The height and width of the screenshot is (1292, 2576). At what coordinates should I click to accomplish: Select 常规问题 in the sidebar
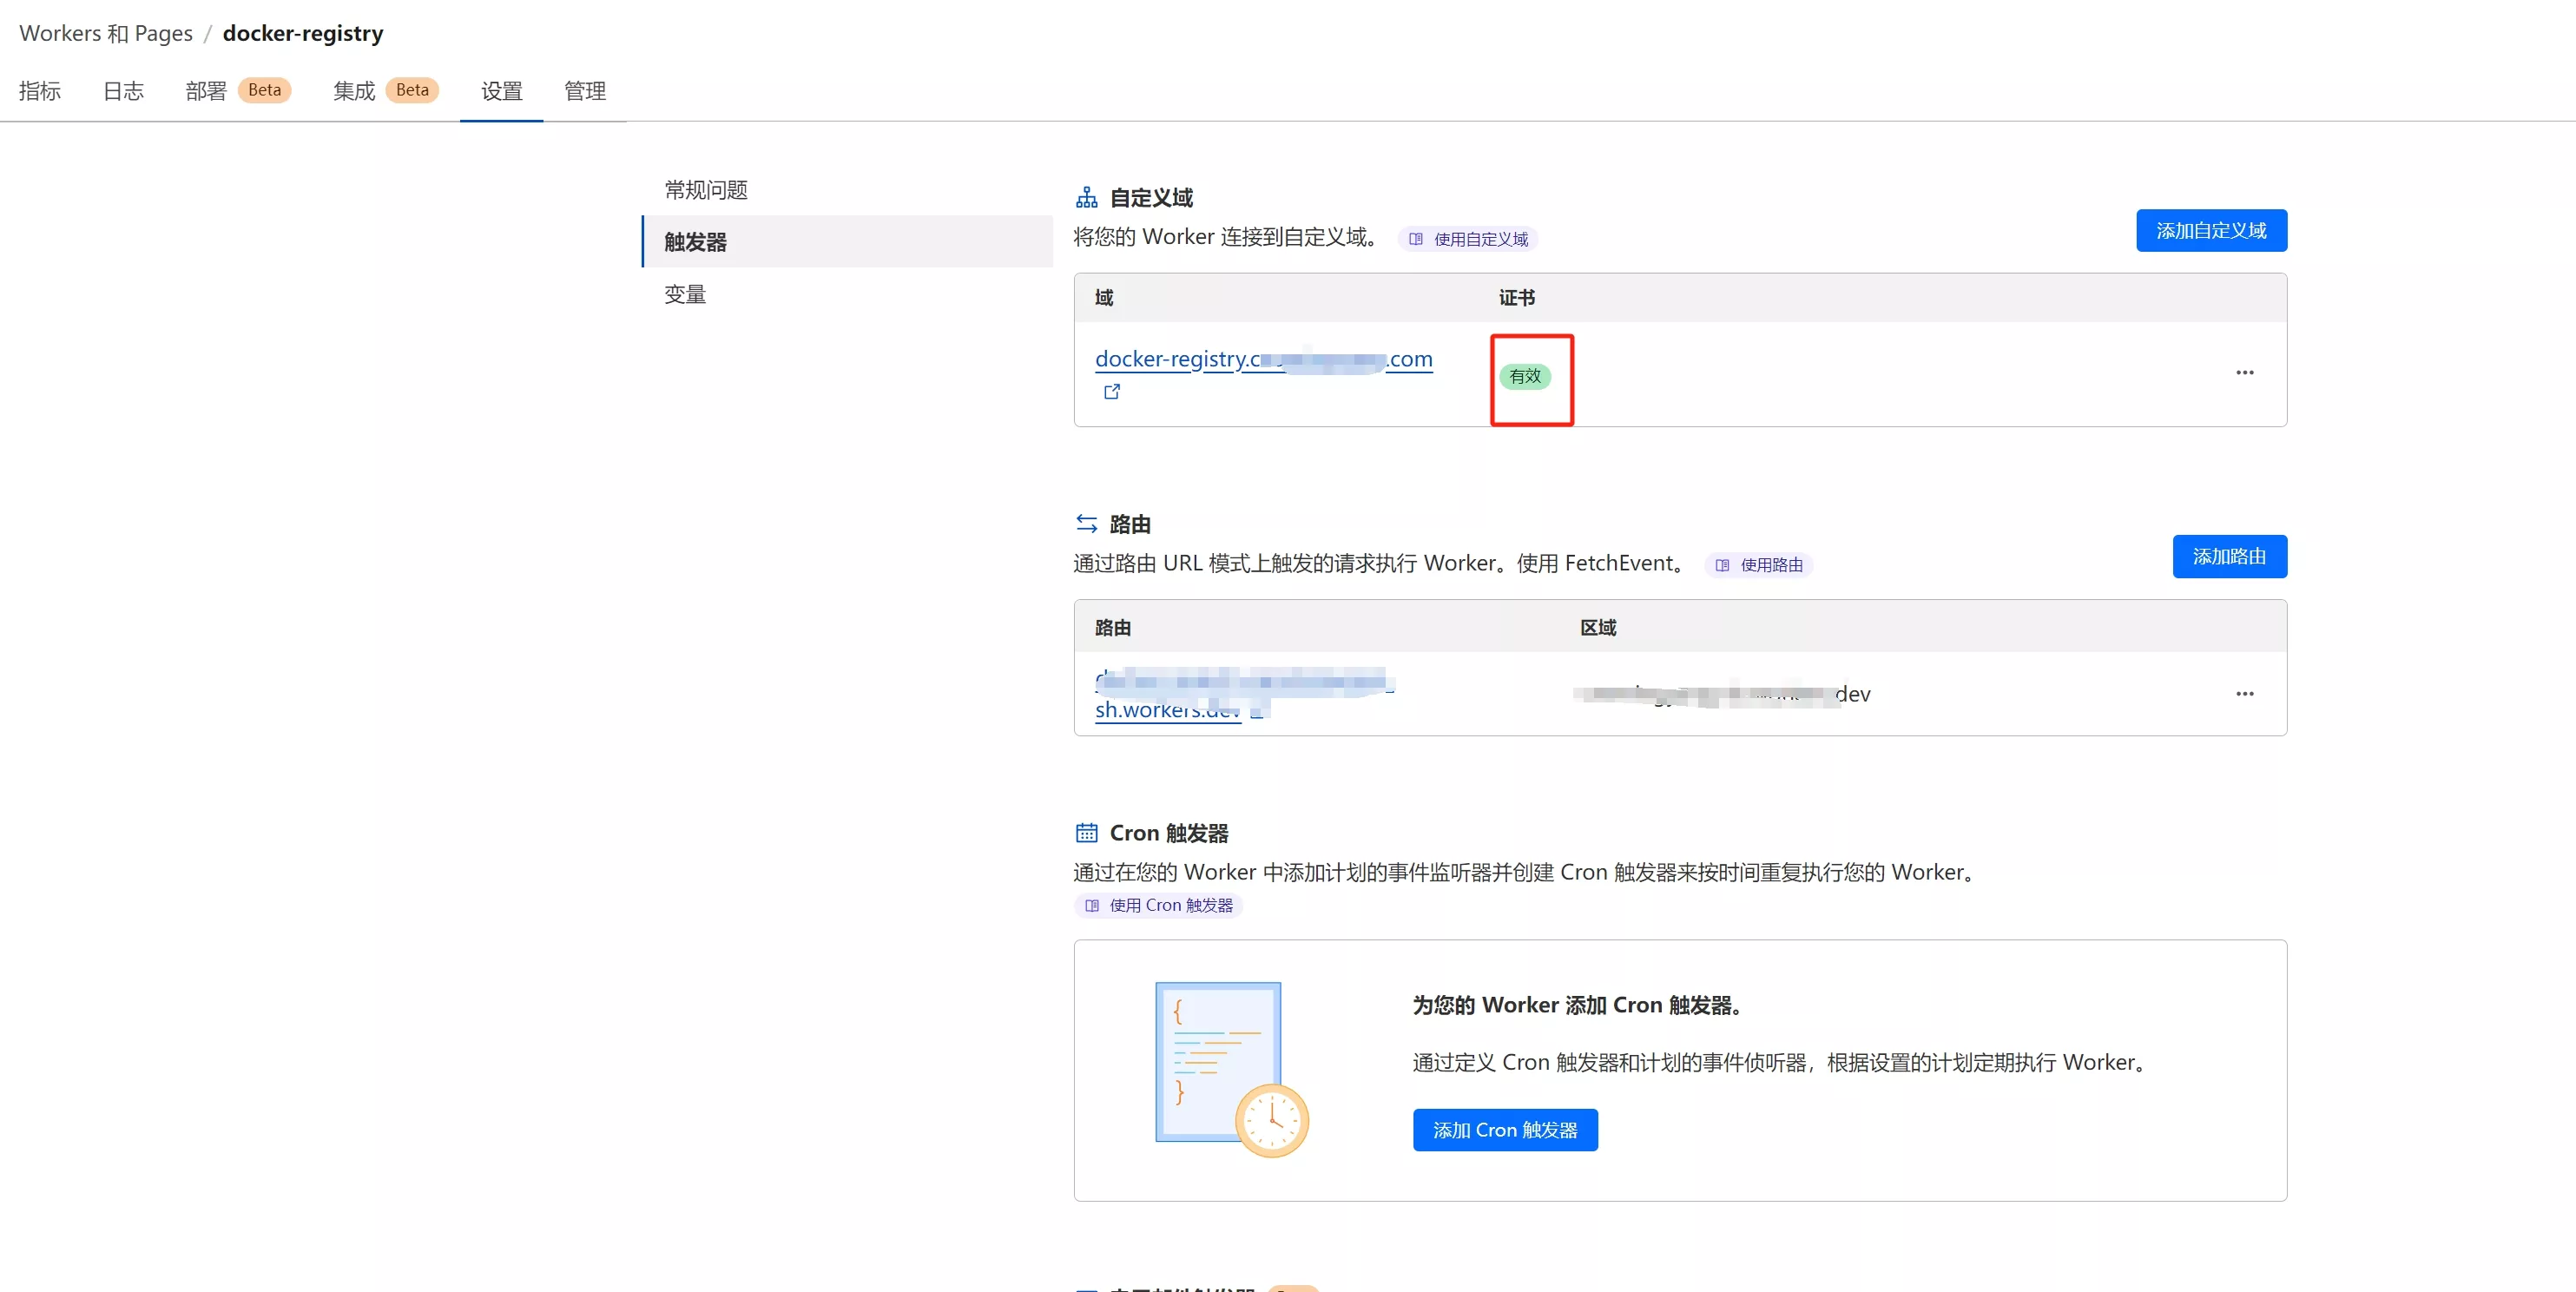(x=704, y=189)
